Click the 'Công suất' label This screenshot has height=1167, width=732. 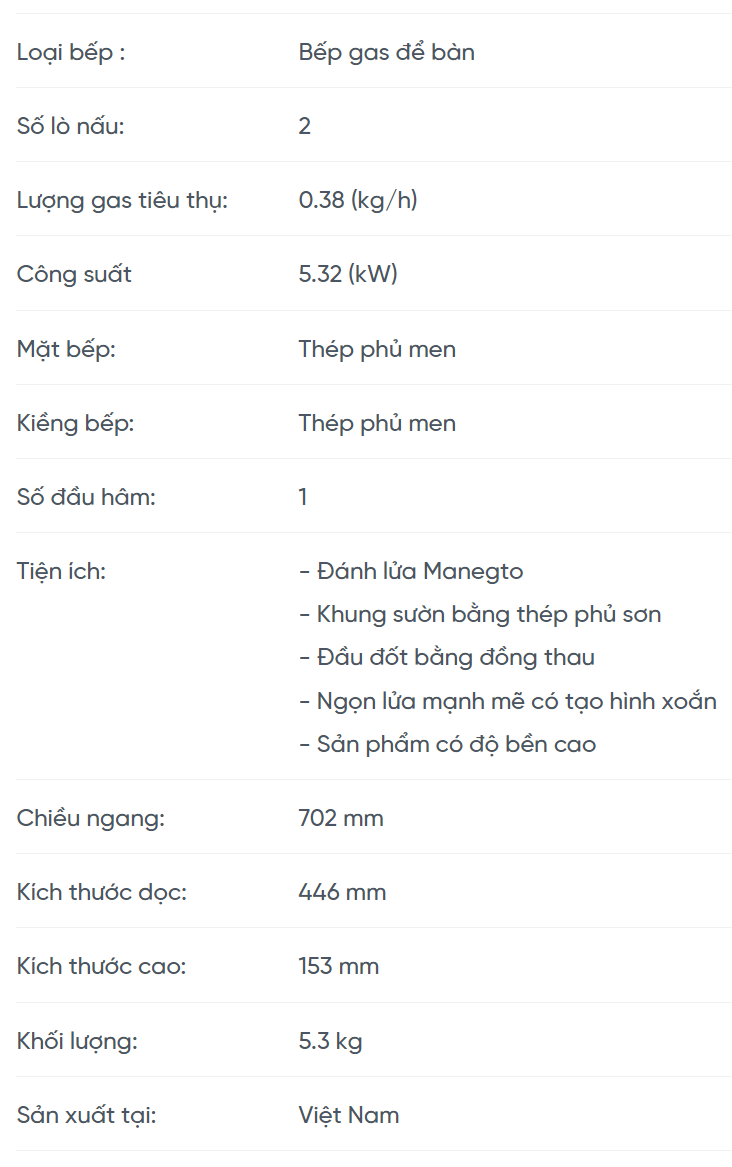coord(74,274)
